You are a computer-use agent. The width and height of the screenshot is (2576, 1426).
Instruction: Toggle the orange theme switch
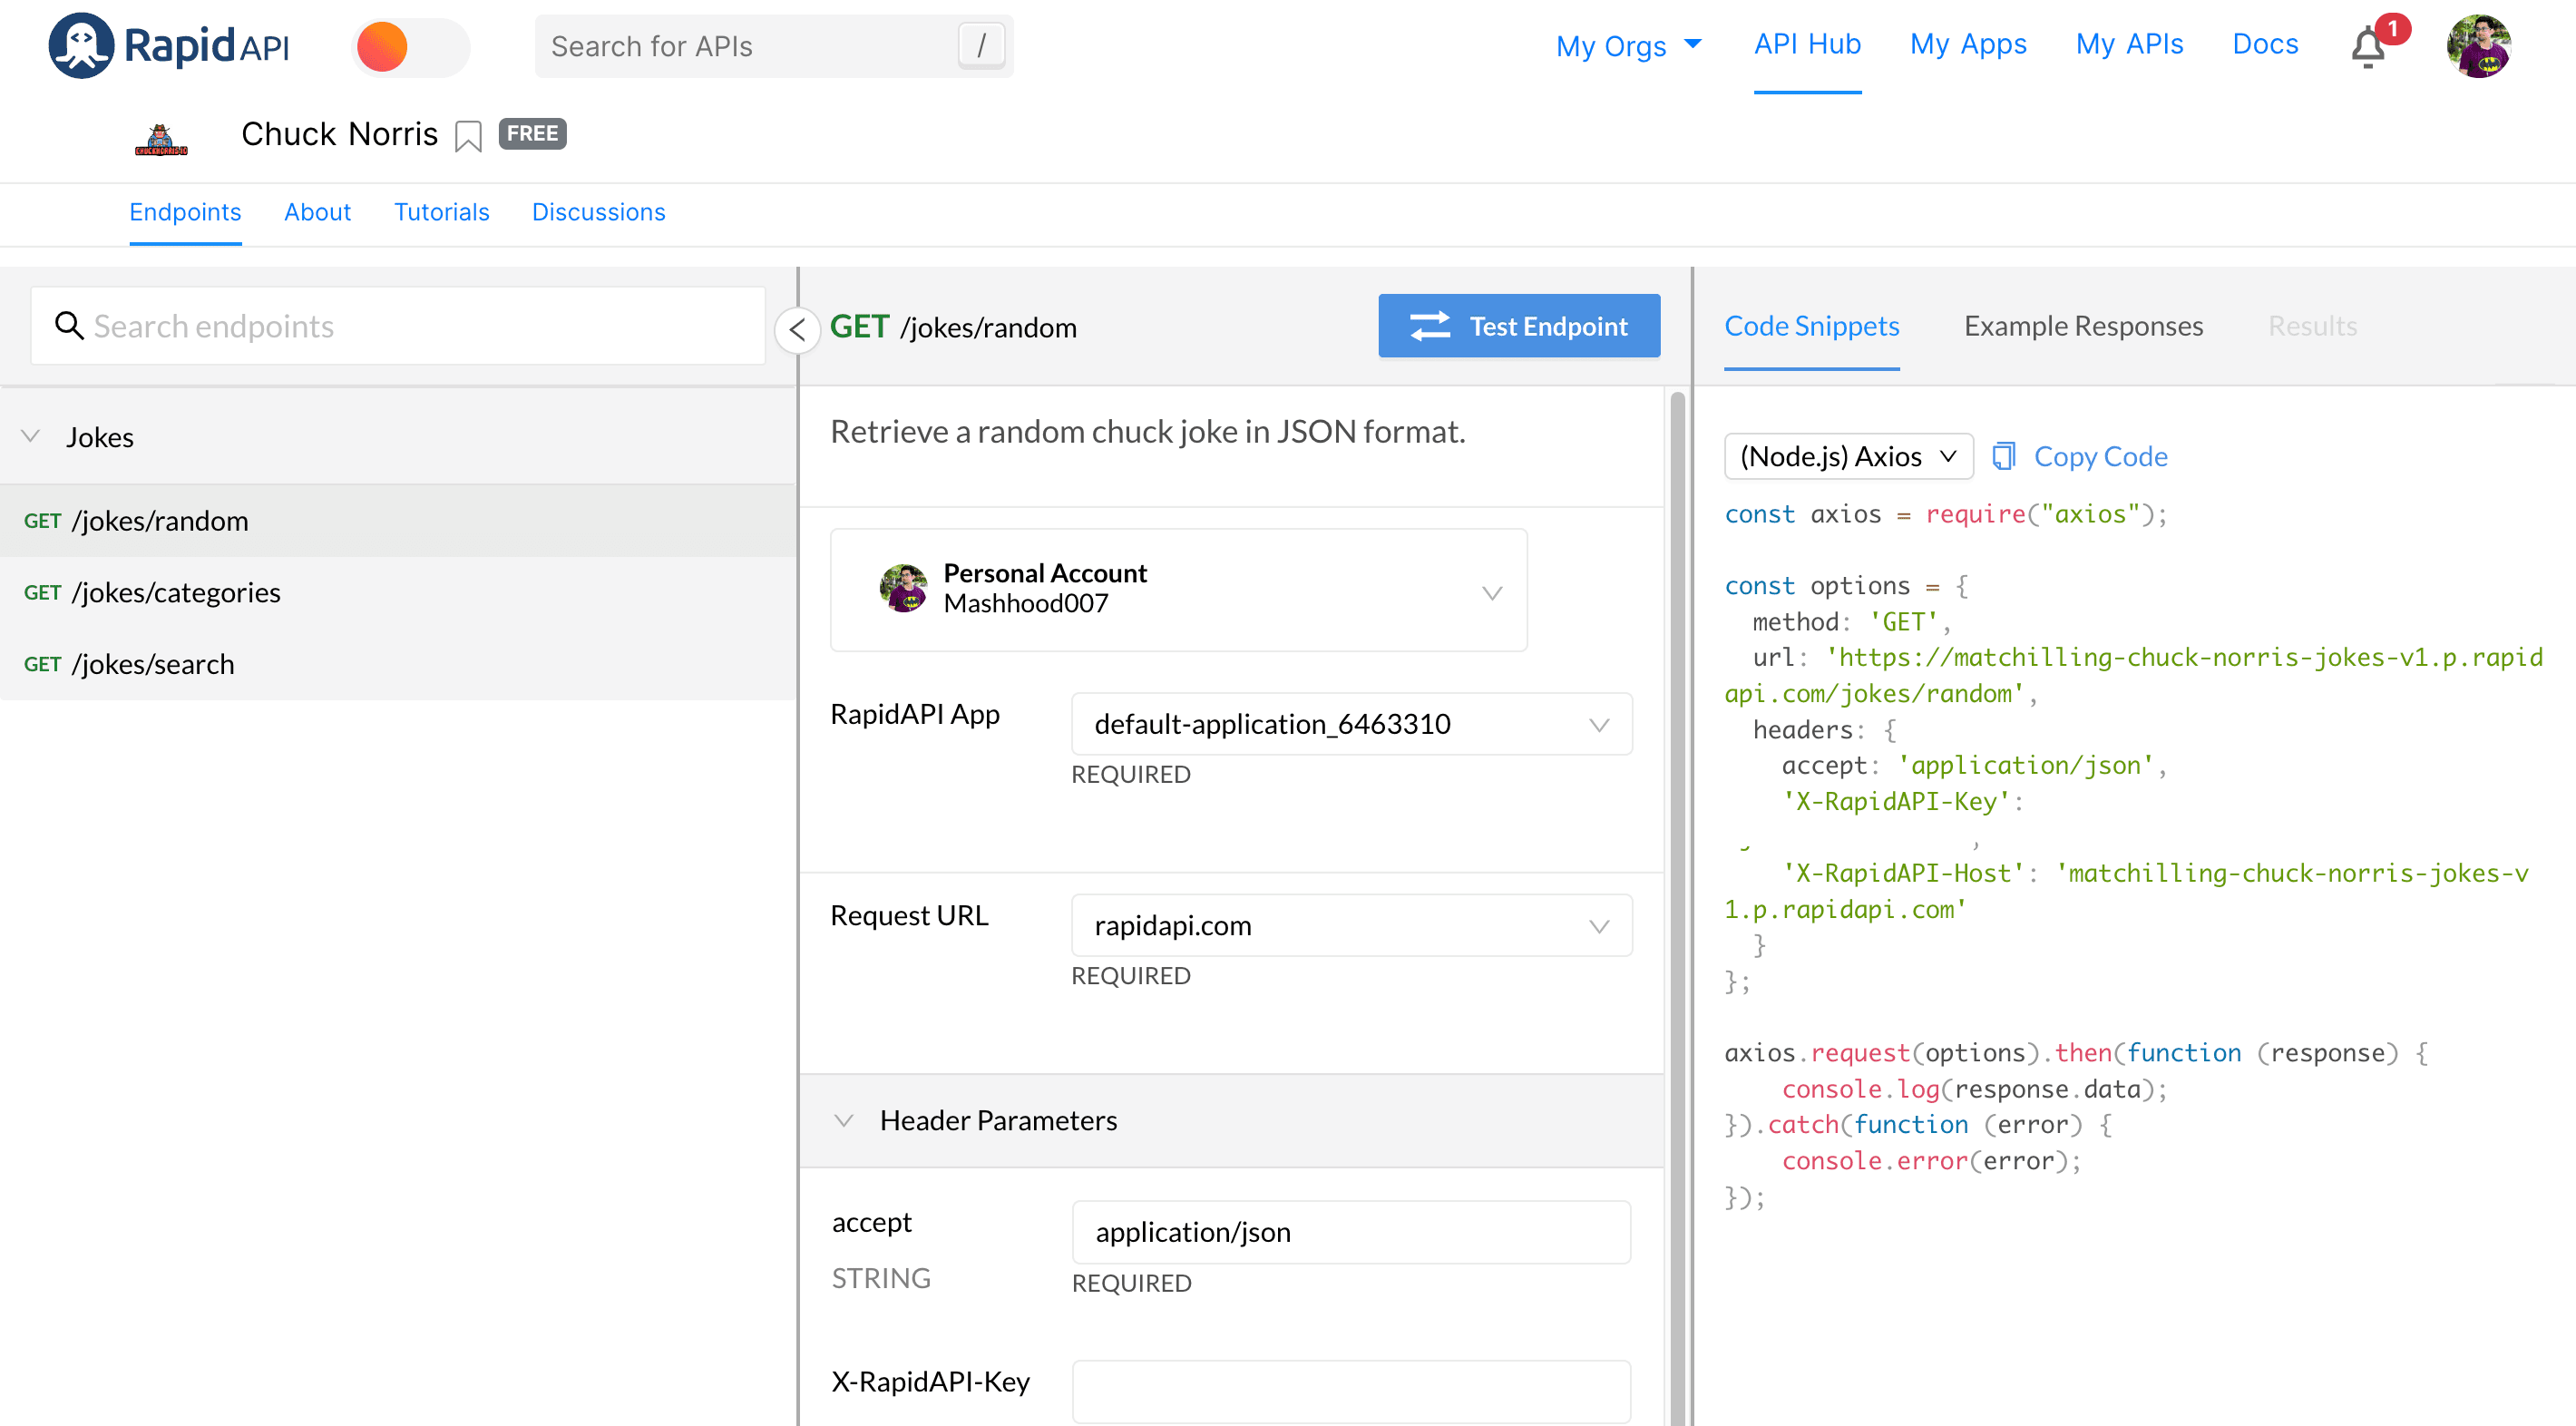pyautogui.click(x=410, y=47)
